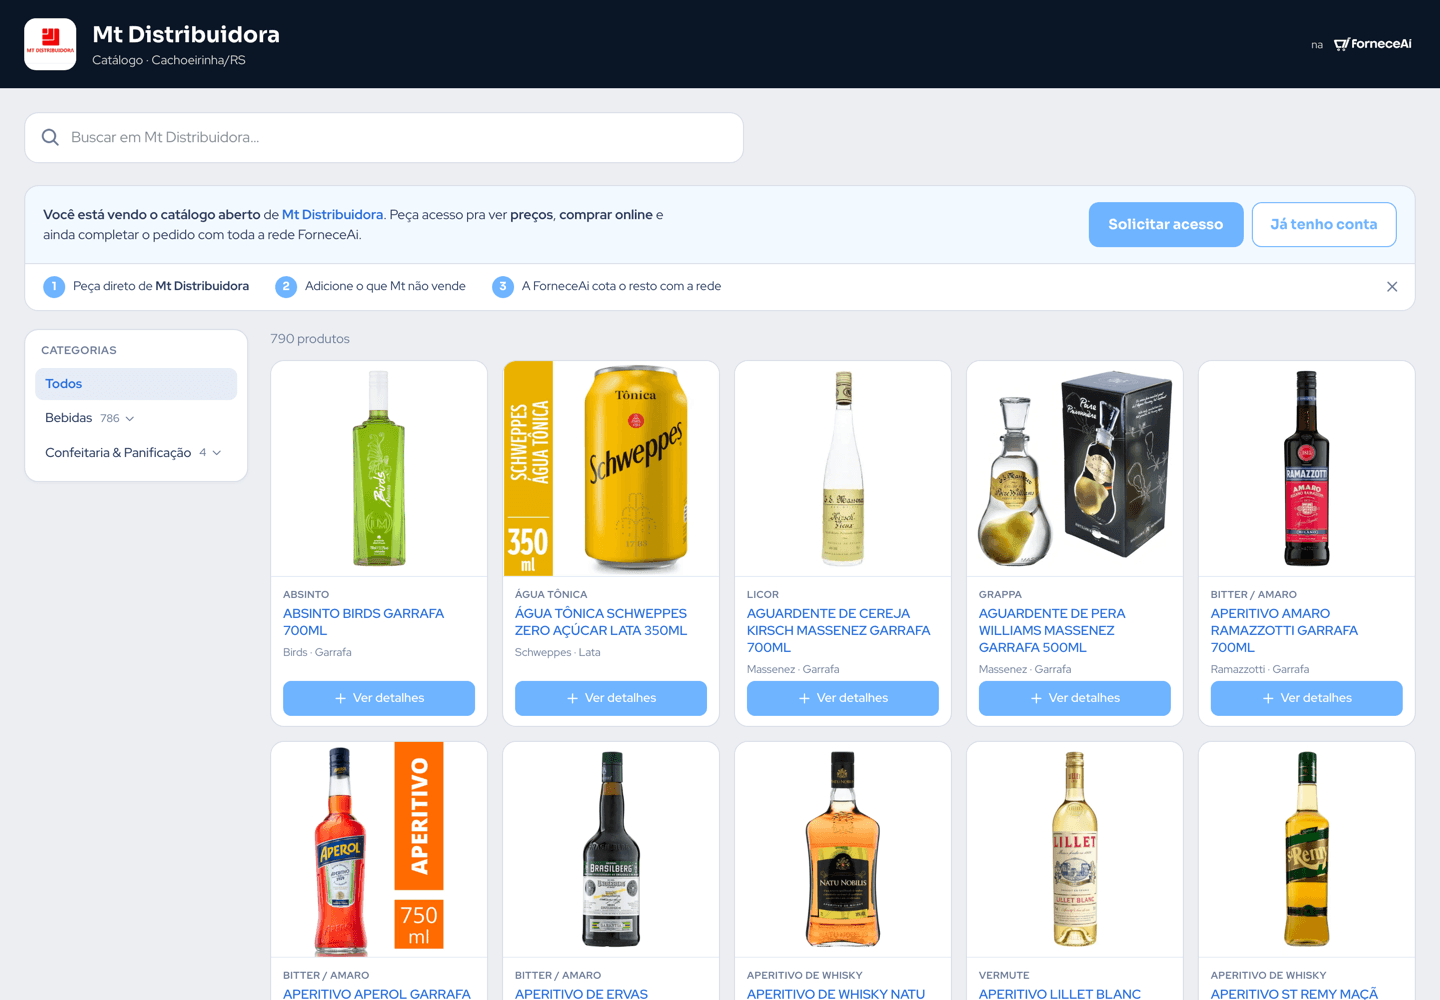Click inside the Buscar em Mt Distribuidora field
This screenshot has width=1440, height=1000.
coord(384,138)
